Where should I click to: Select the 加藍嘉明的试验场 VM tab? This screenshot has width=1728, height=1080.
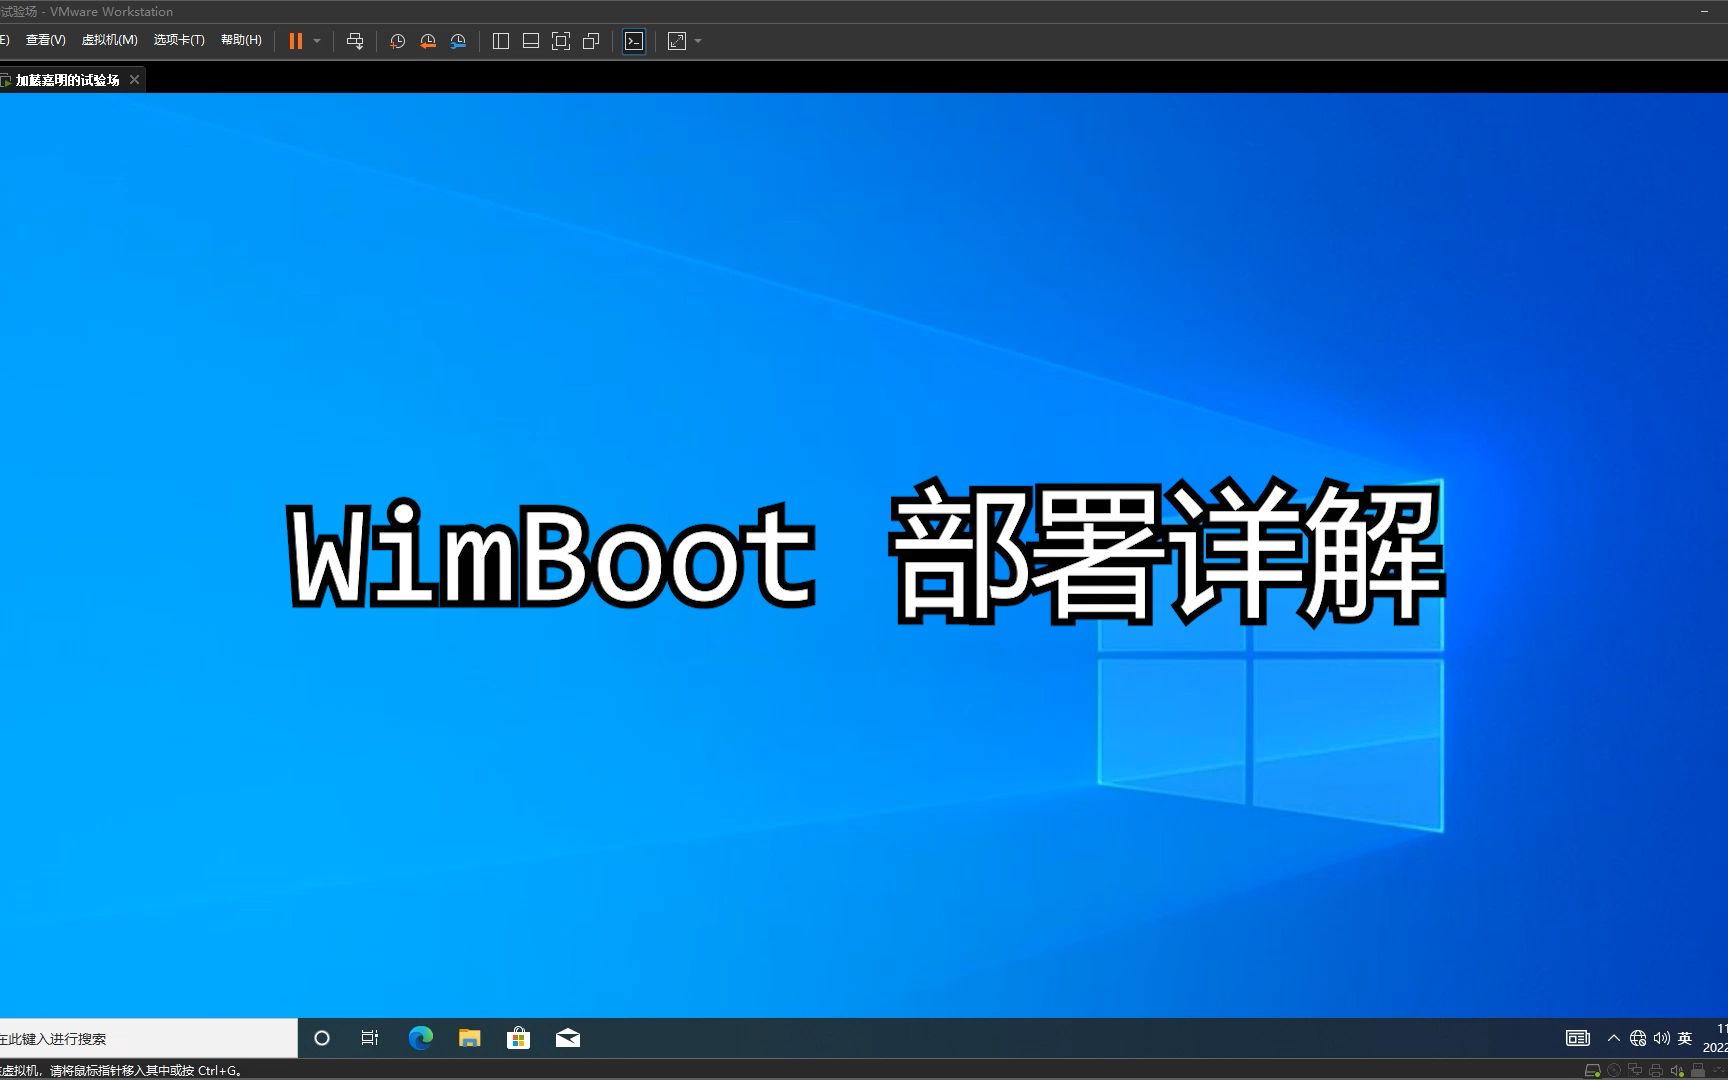66,79
